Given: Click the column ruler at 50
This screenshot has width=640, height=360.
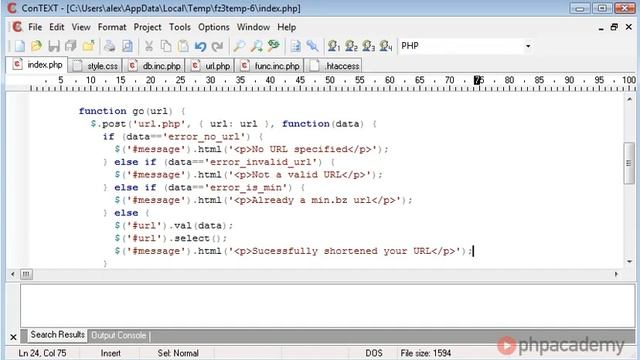Looking at the screenshot, I should click(330, 80).
